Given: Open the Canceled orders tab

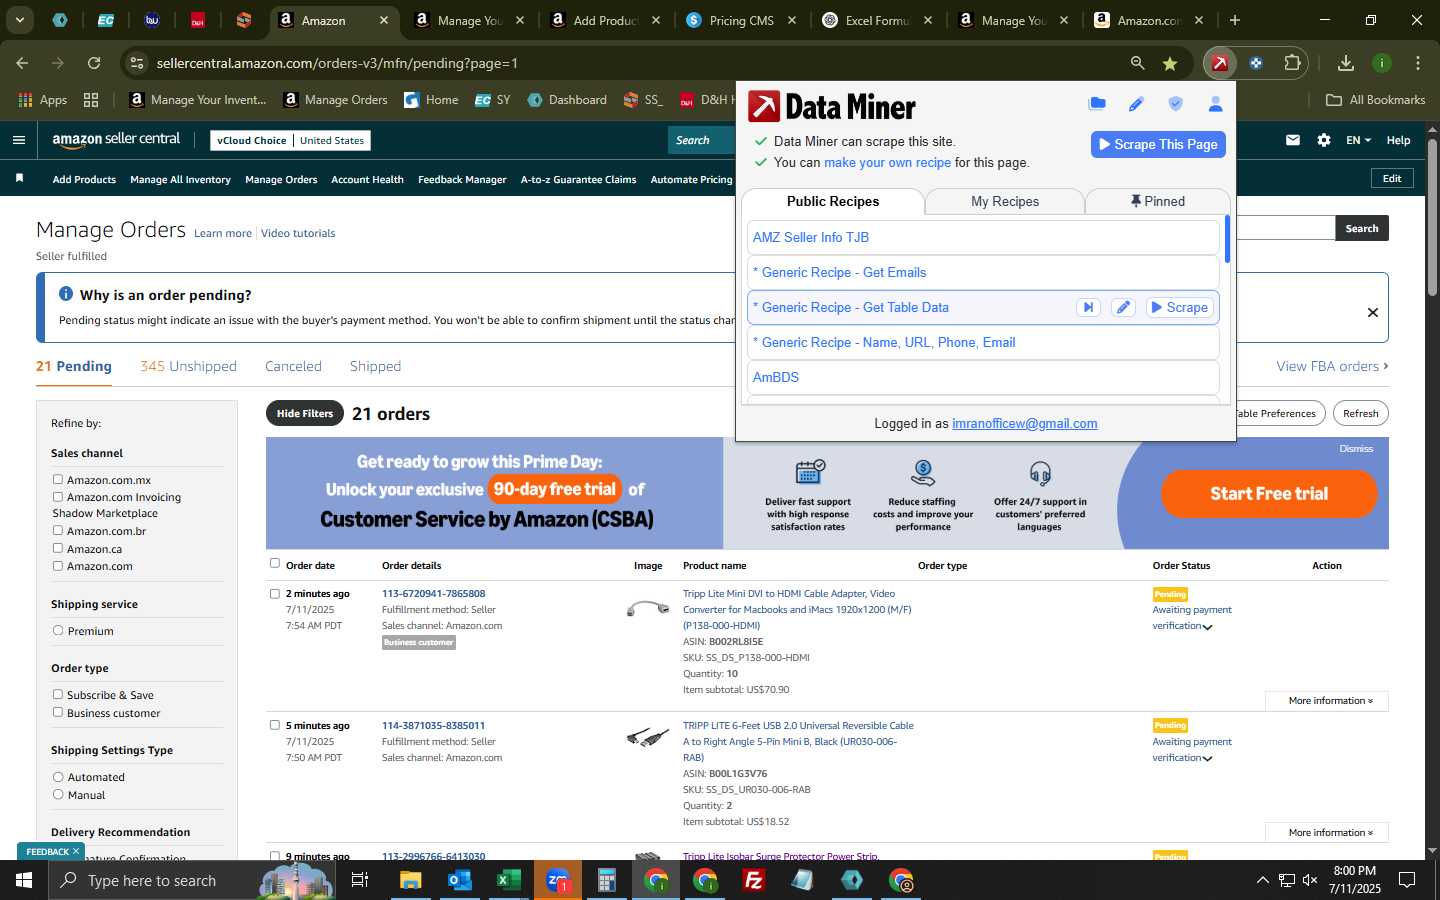Looking at the screenshot, I should 293,366.
